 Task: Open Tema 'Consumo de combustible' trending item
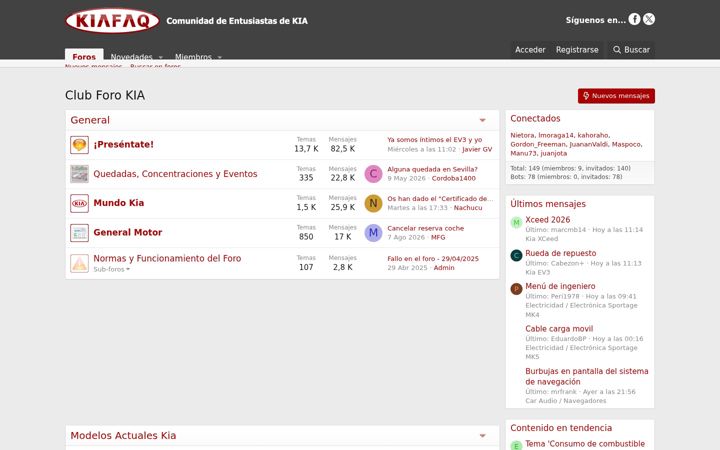(585, 444)
